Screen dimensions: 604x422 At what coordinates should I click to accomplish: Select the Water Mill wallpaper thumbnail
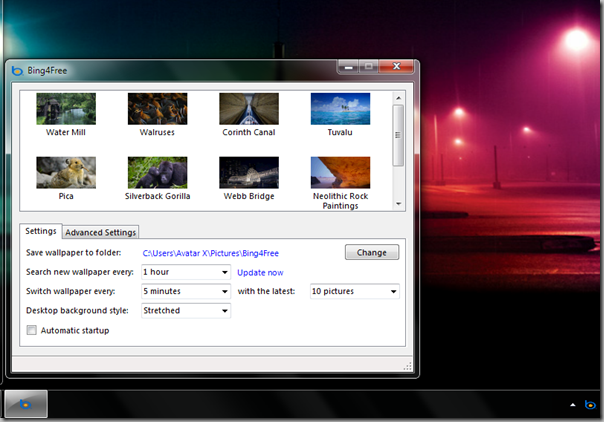[x=66, y=109]
